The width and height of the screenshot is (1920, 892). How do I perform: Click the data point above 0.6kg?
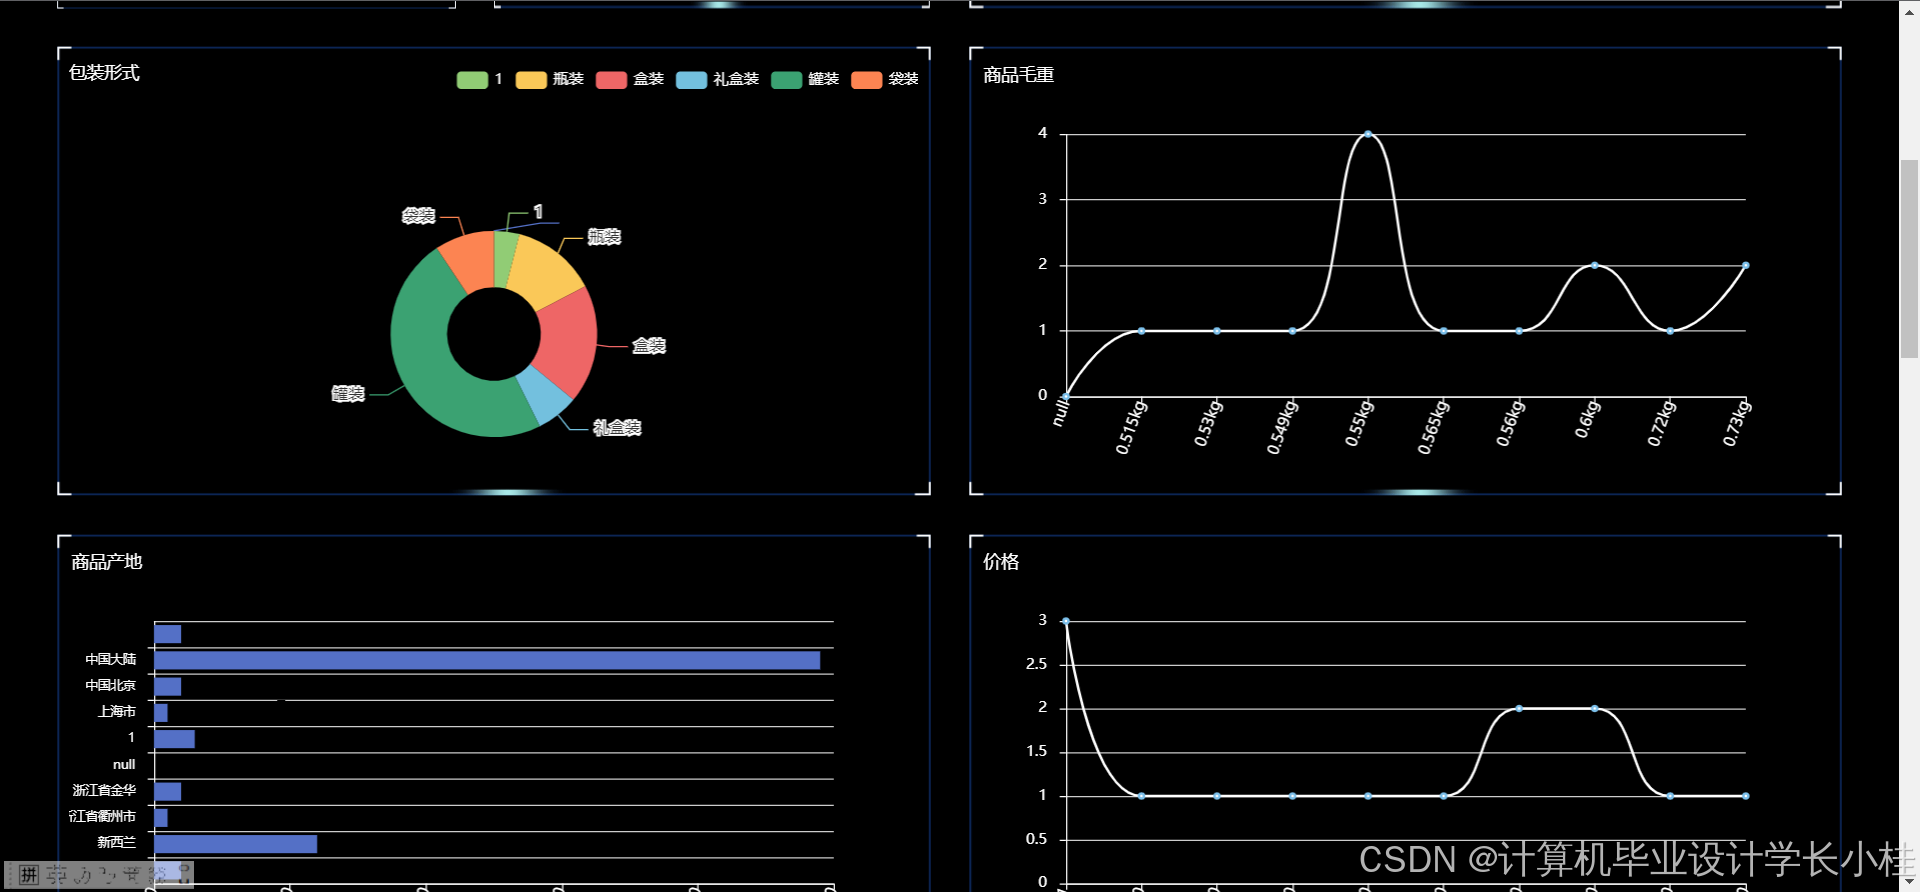[1594, 265]
